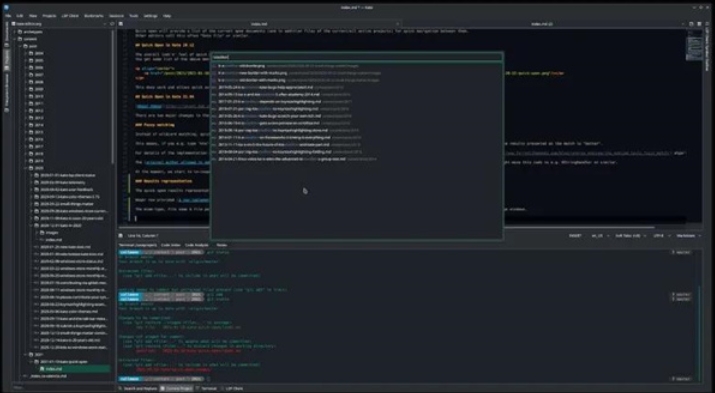Viewport: 715px width, 393px height.
Task: Switch to the Notes tab
Action: [221, 245]
